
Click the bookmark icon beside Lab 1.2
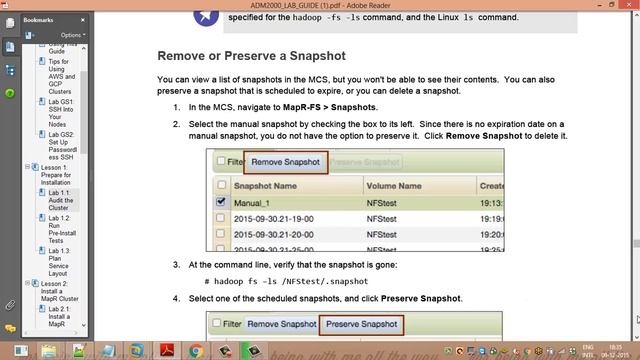point(42,218)
